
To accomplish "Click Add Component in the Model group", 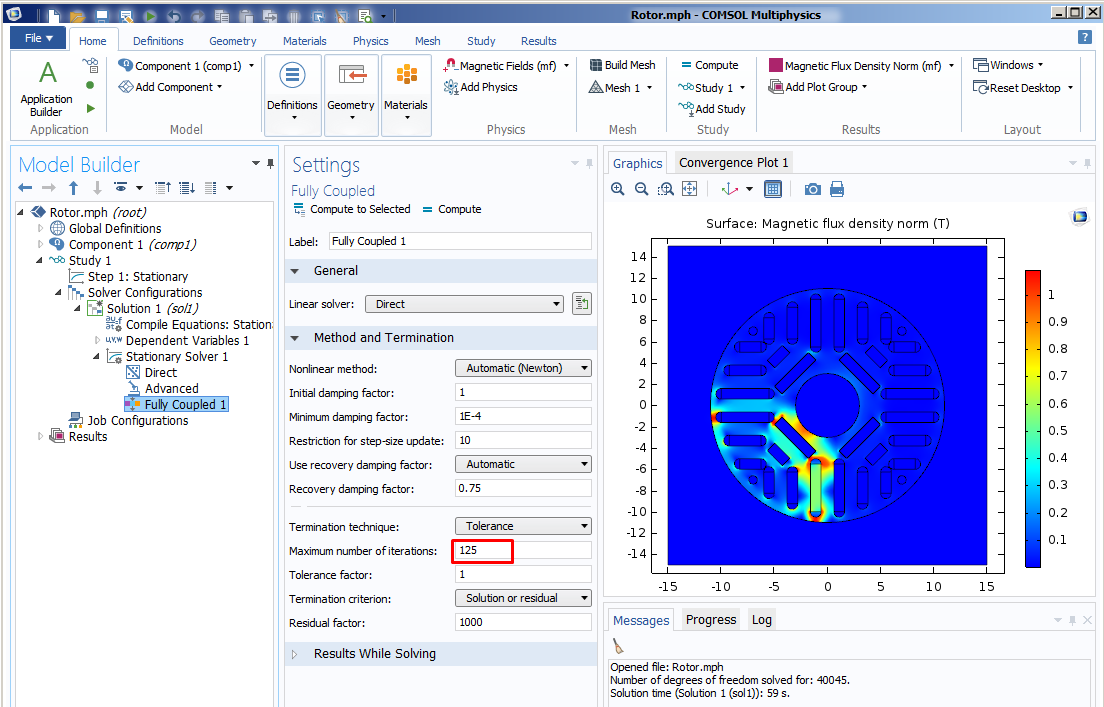I will point(170,87).
